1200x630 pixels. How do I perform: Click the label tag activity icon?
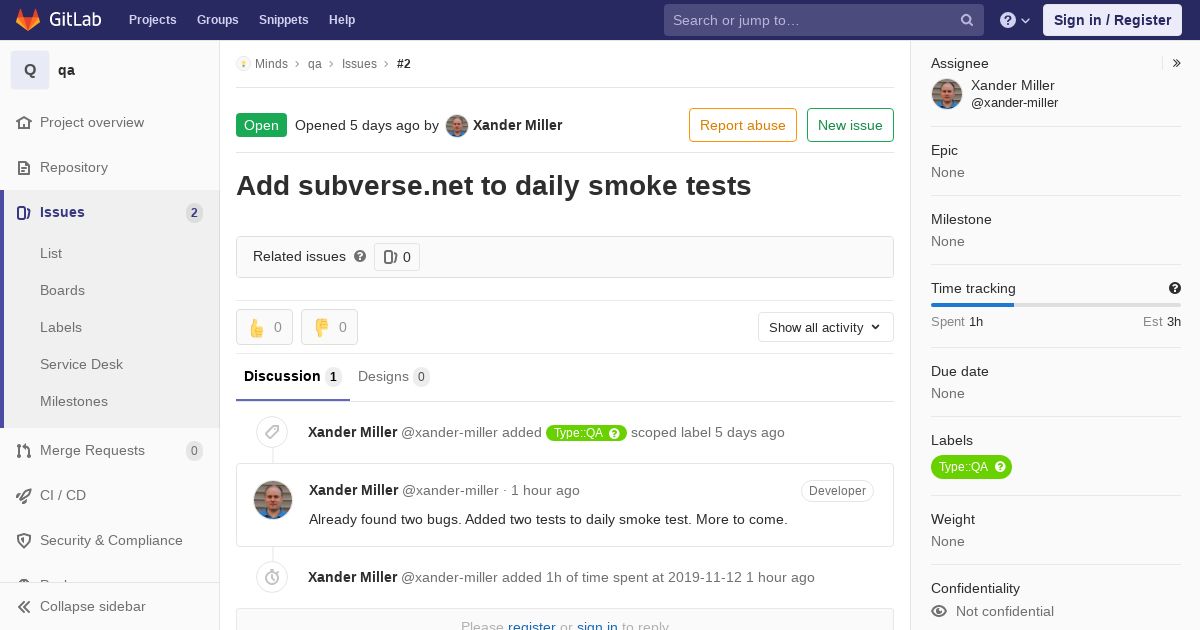click(x=272, y=432)
